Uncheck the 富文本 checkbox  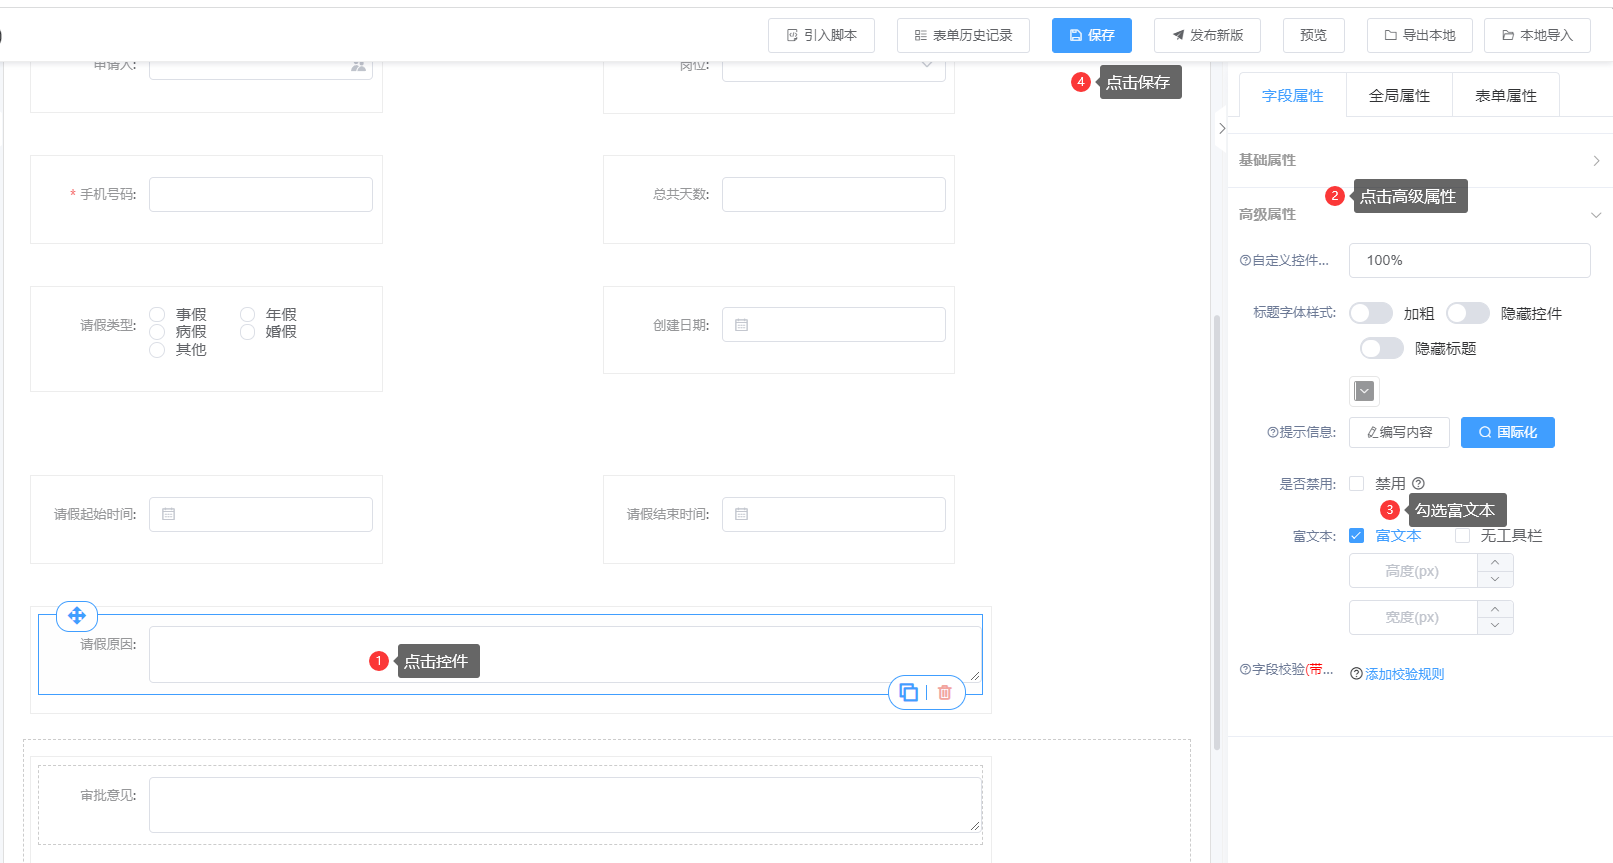[1356, 536]
